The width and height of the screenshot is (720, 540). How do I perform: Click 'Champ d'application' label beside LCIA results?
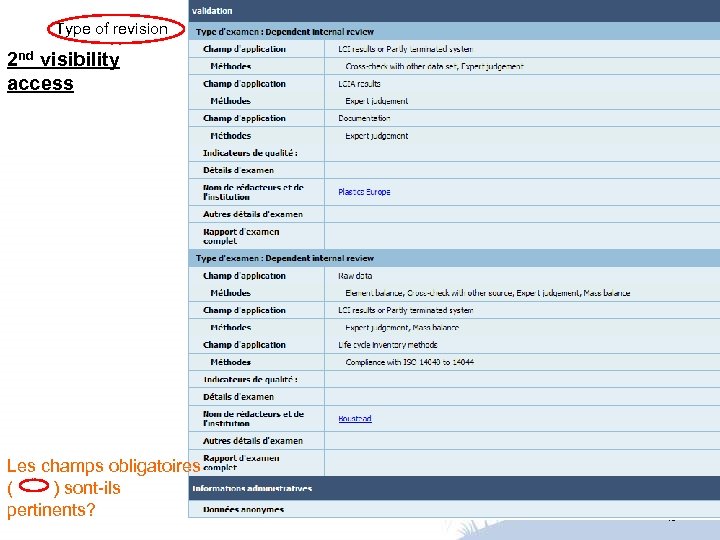point(244,84)
